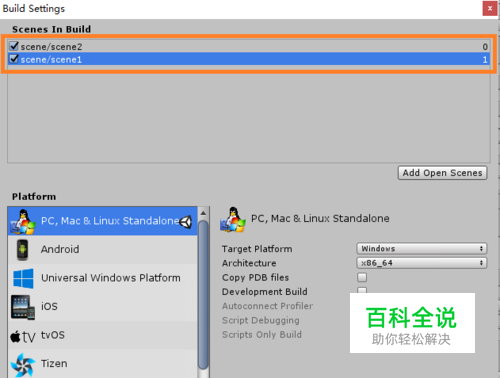Click the platform list scroll up arrow
Screen dimensions: 500x378
pos(203,213)
